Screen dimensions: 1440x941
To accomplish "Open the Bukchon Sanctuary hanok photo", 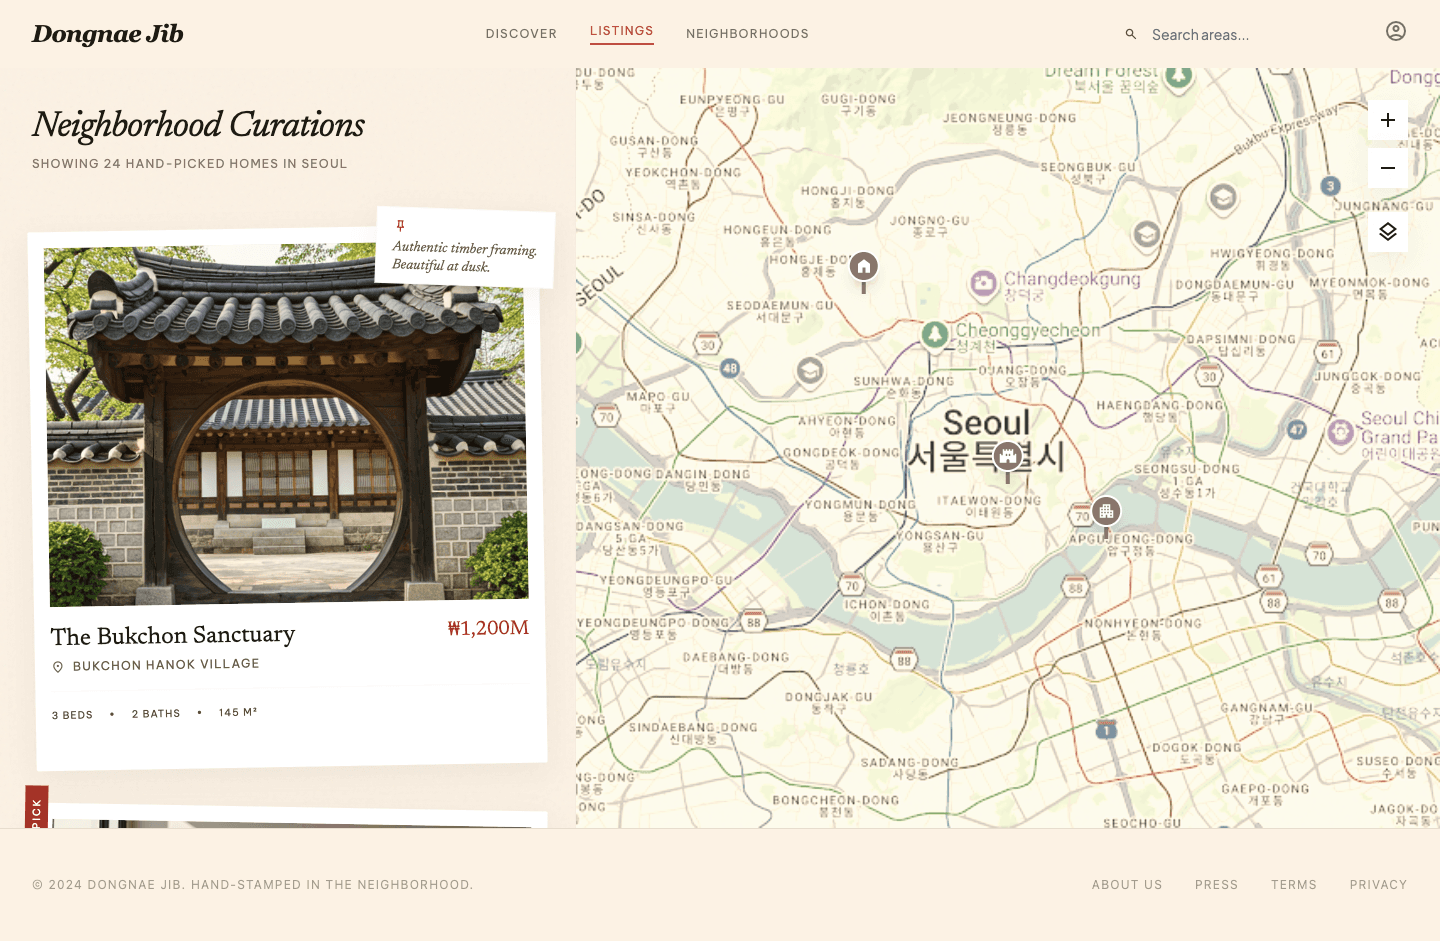I will (x=287, y=425).
